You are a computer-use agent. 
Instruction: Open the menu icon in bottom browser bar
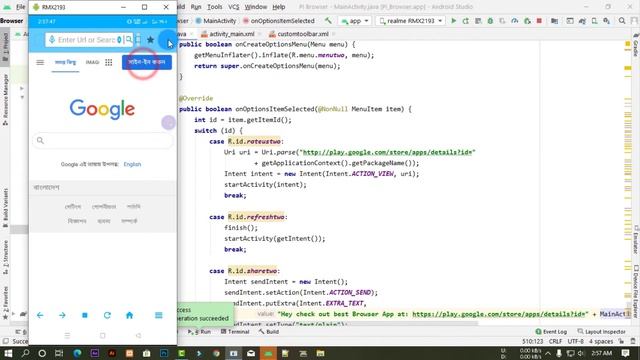point(159,315)
